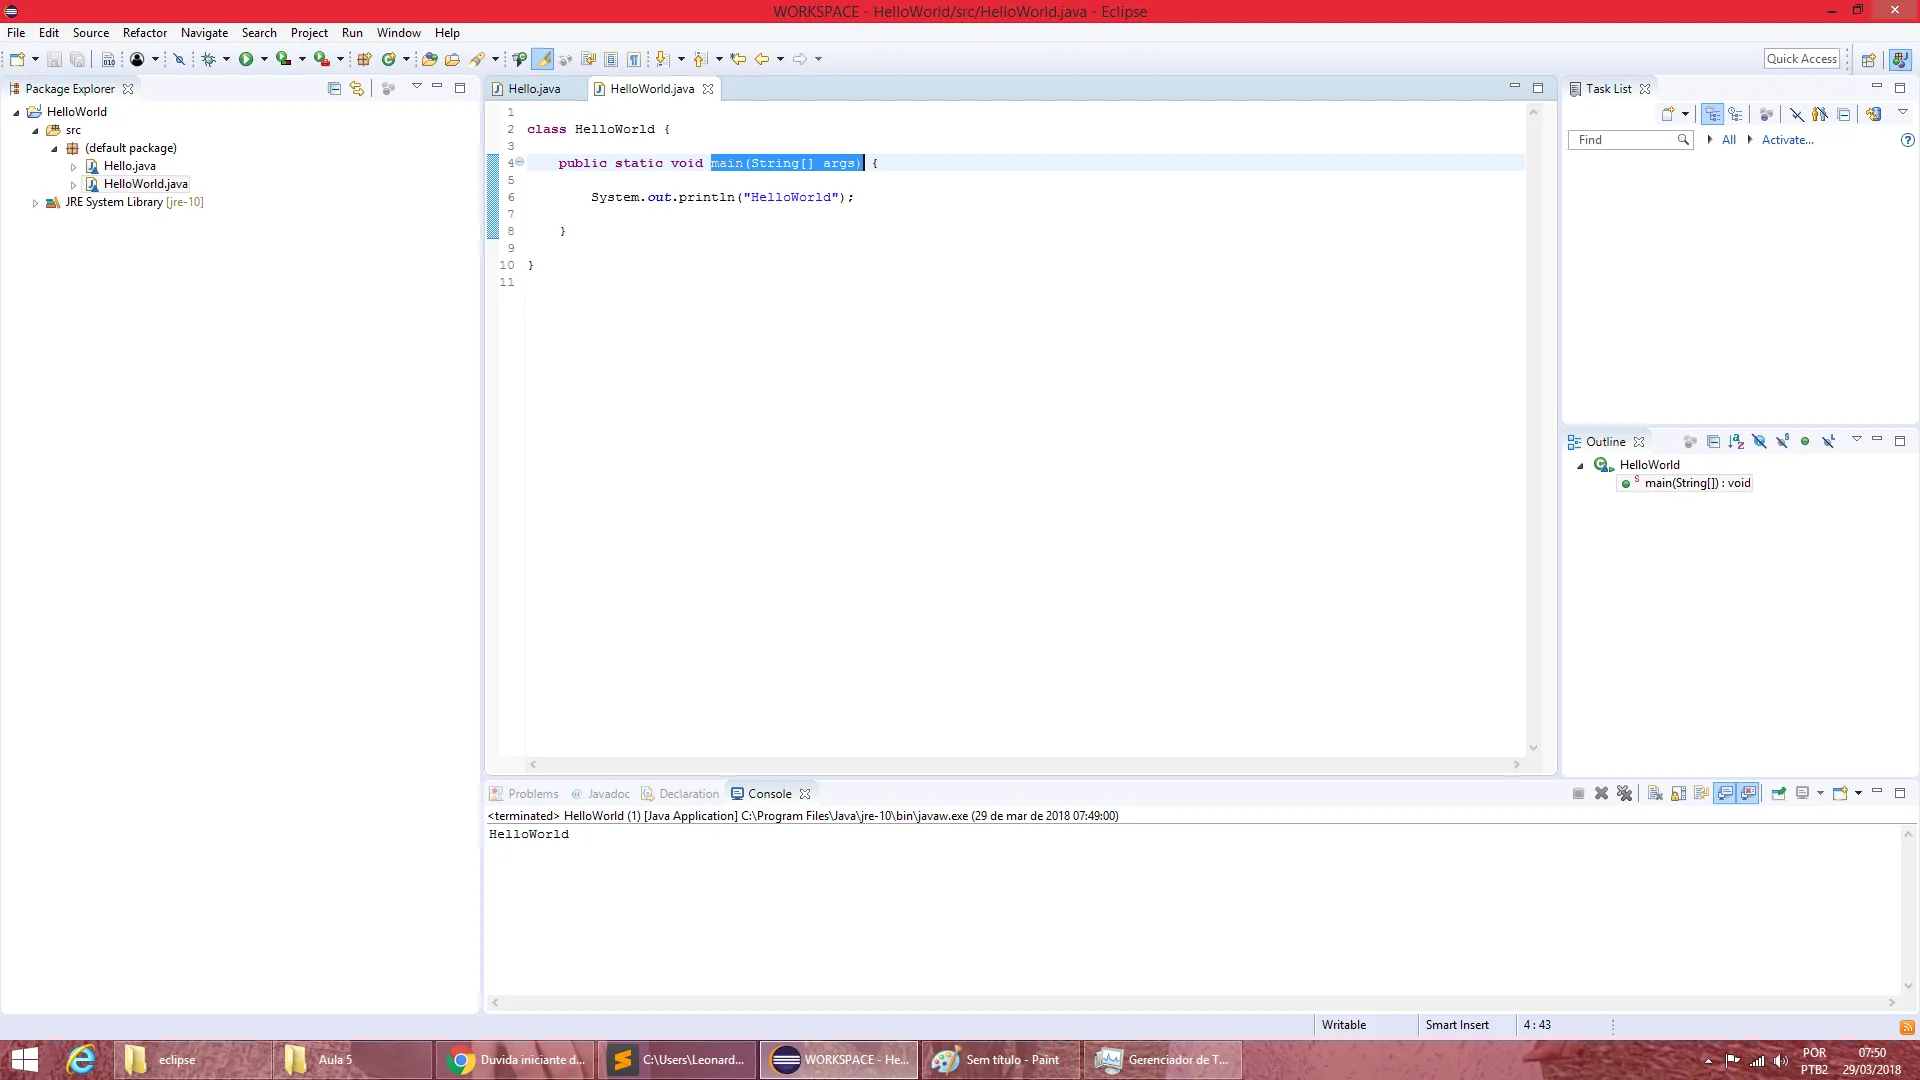
Task: Click the Debug bug icon
Action: pyautogui.click(x=208, y=59)
